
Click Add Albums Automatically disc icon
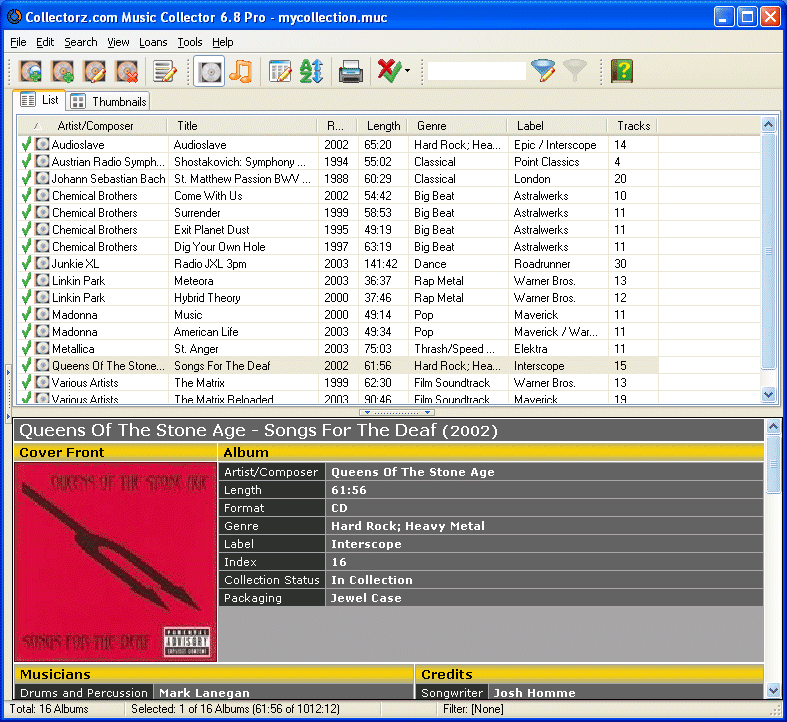pos(30,71)
